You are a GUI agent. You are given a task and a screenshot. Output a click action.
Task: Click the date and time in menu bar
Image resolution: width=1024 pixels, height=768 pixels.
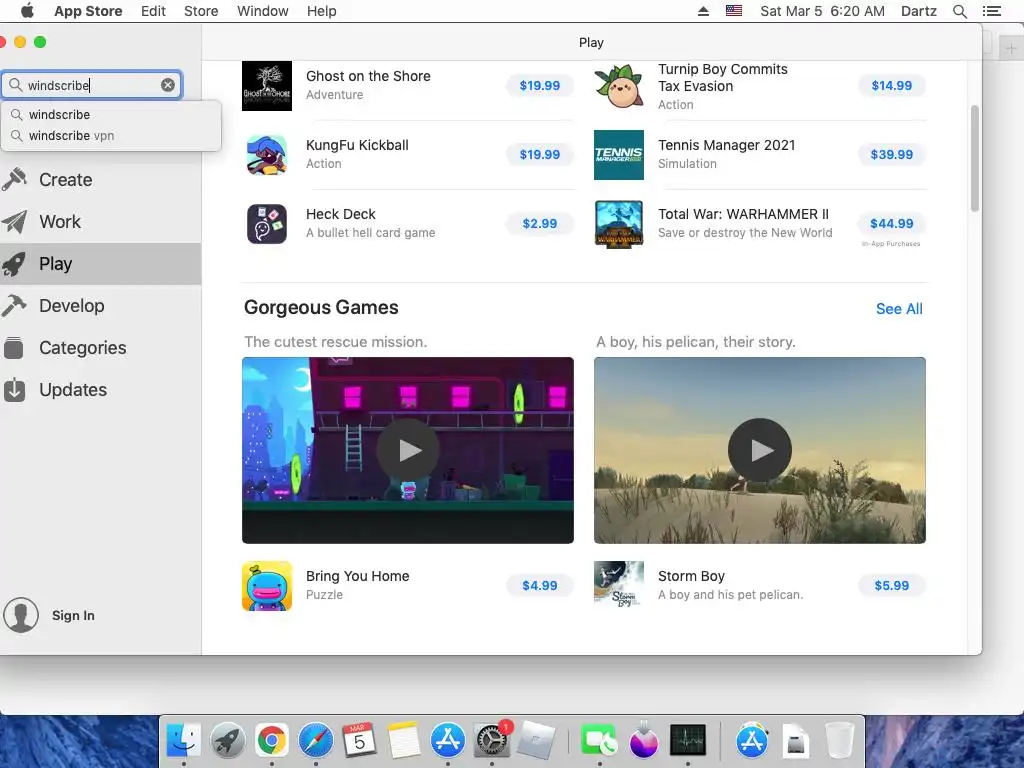point(822,11)
